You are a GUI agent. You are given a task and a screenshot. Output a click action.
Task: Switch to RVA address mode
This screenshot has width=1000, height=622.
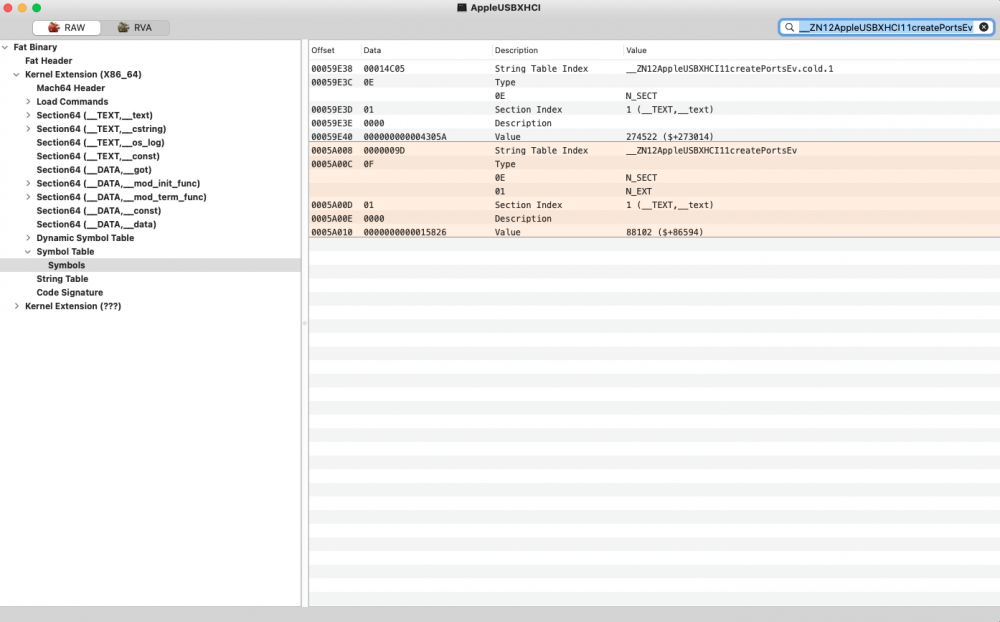point(135,27)
